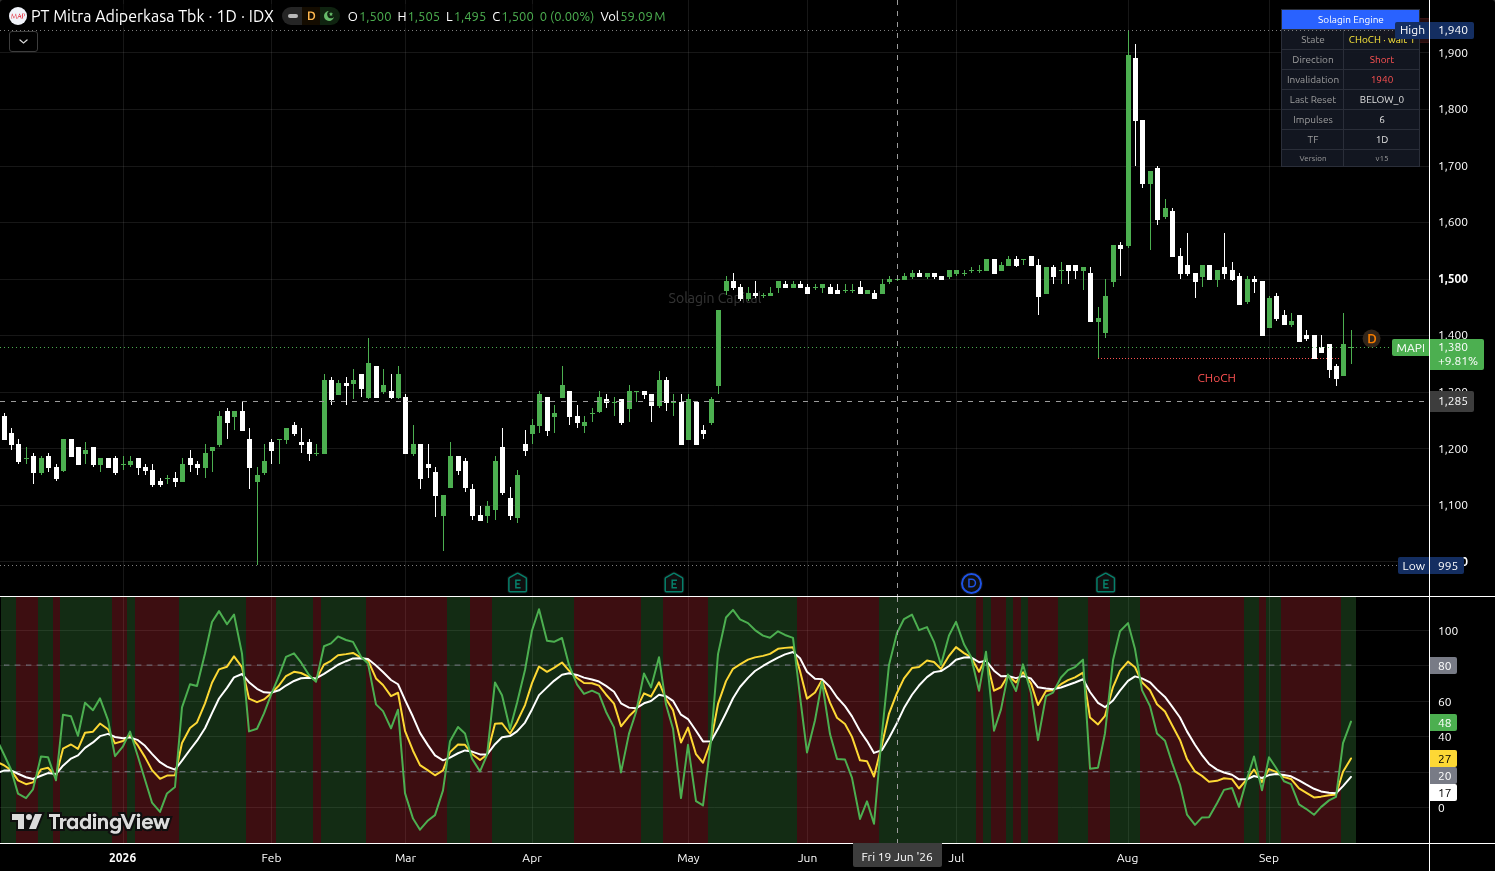Click the yellow 27 oscillator value label
Image resolution: width=1495 pixels, height=871 pixels.
[1444, 759]
